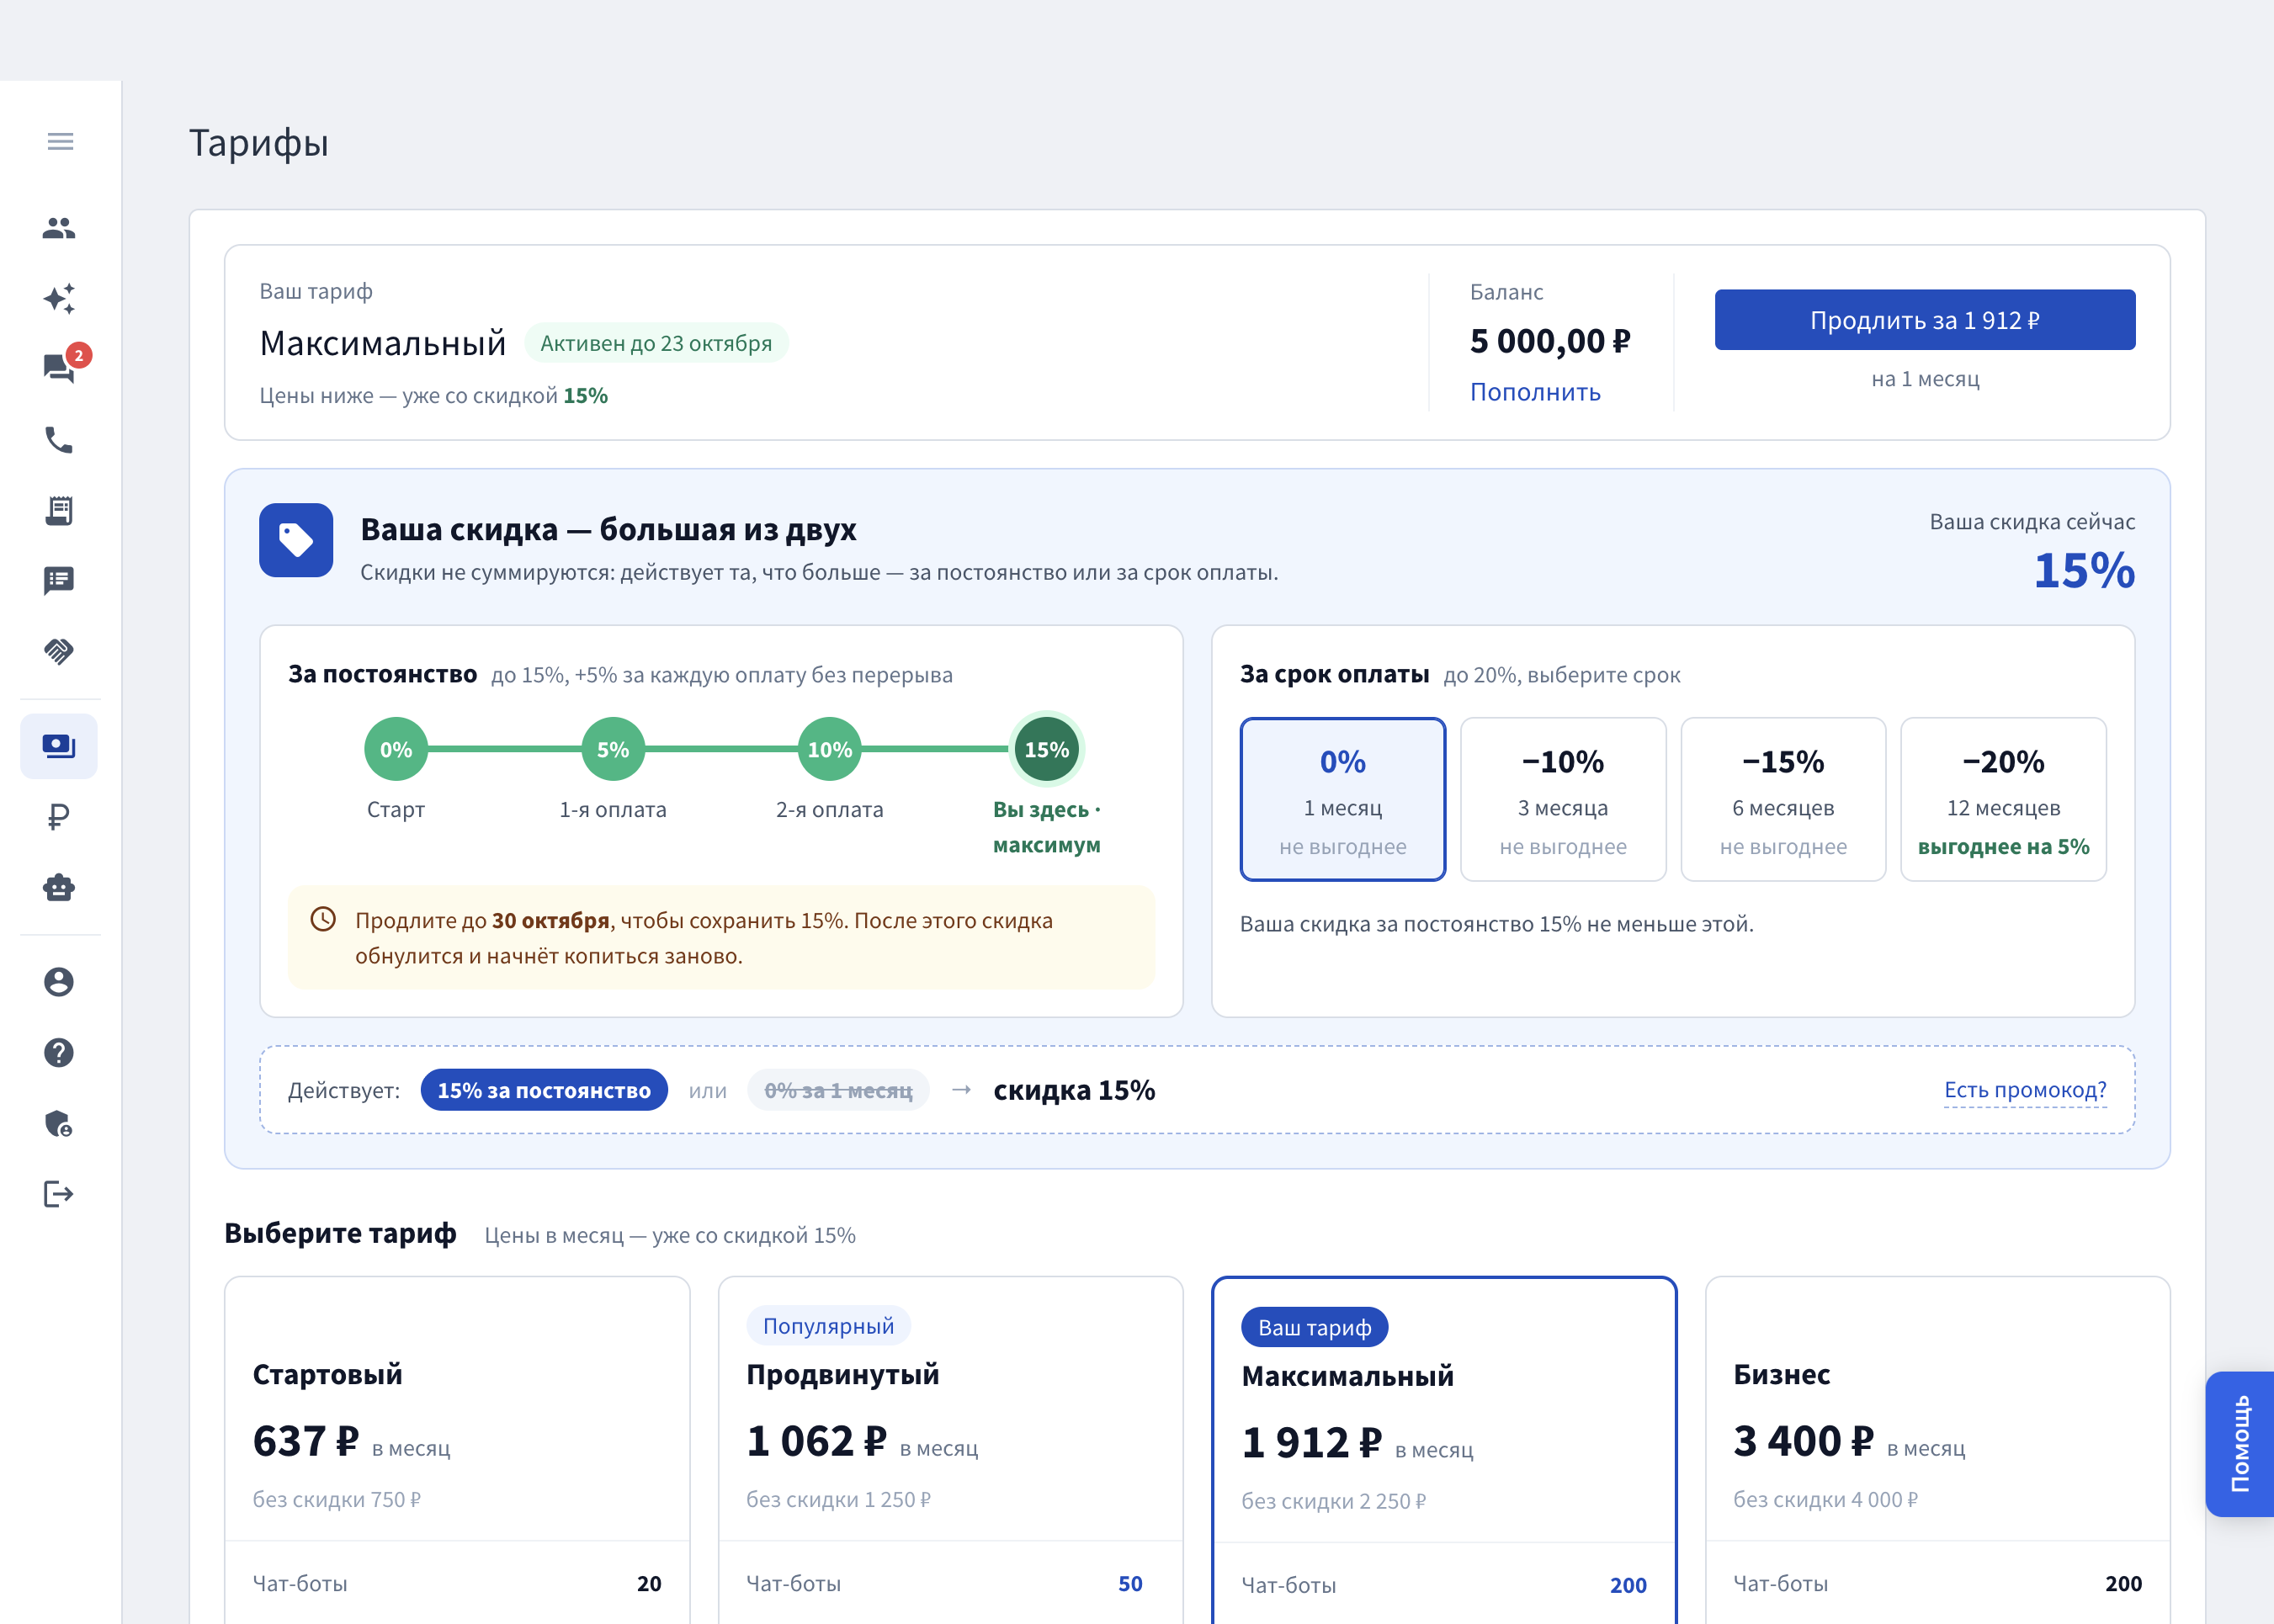Open the shield security icon
This screenshot has width=2274, height=1624.
tap(59, 1124)
